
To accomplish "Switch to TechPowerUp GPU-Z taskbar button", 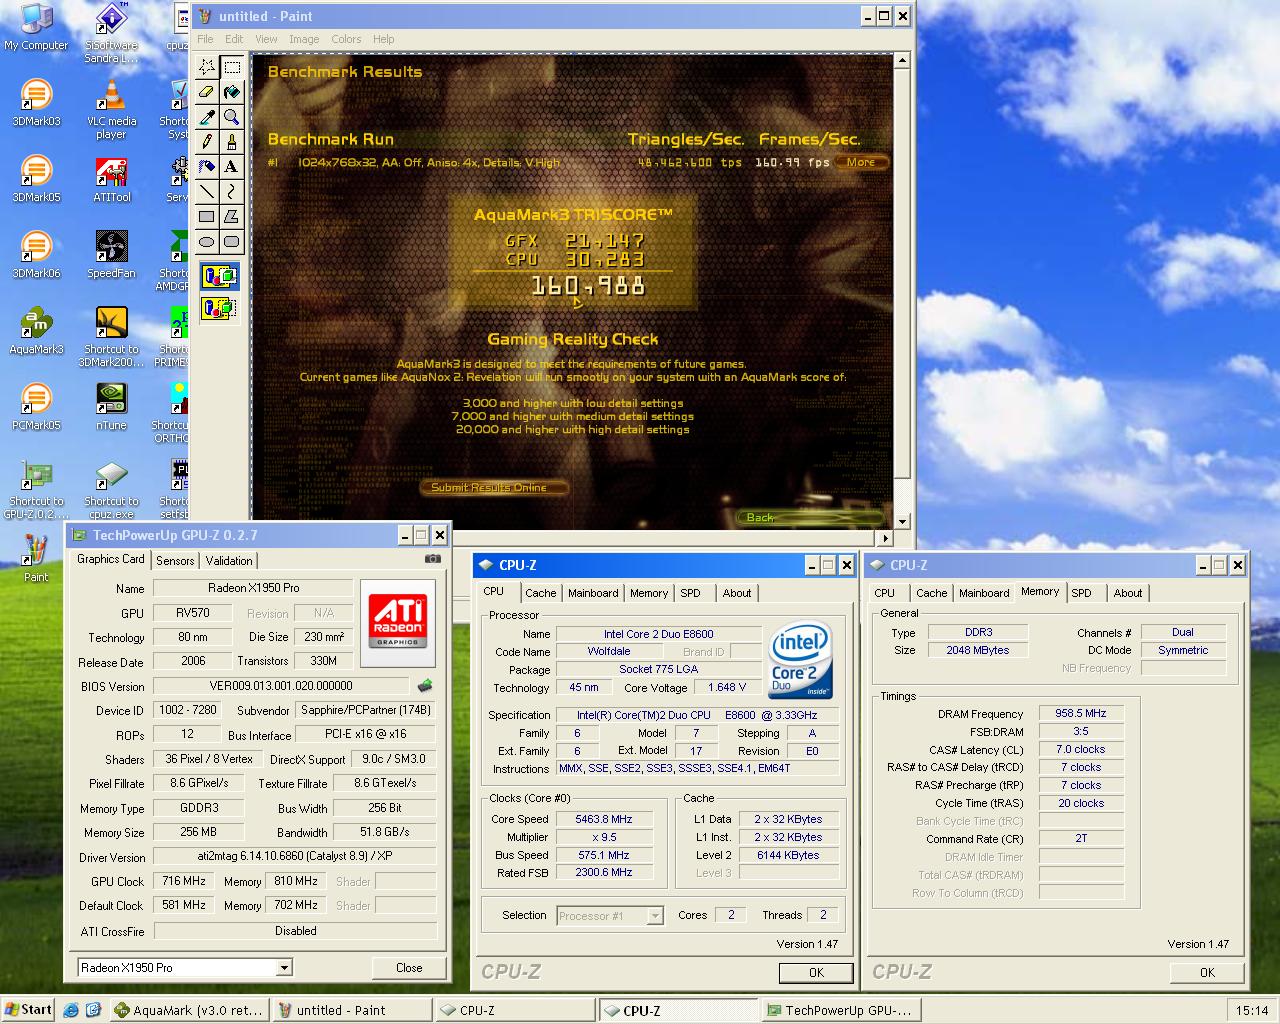I will point(841,1010).
